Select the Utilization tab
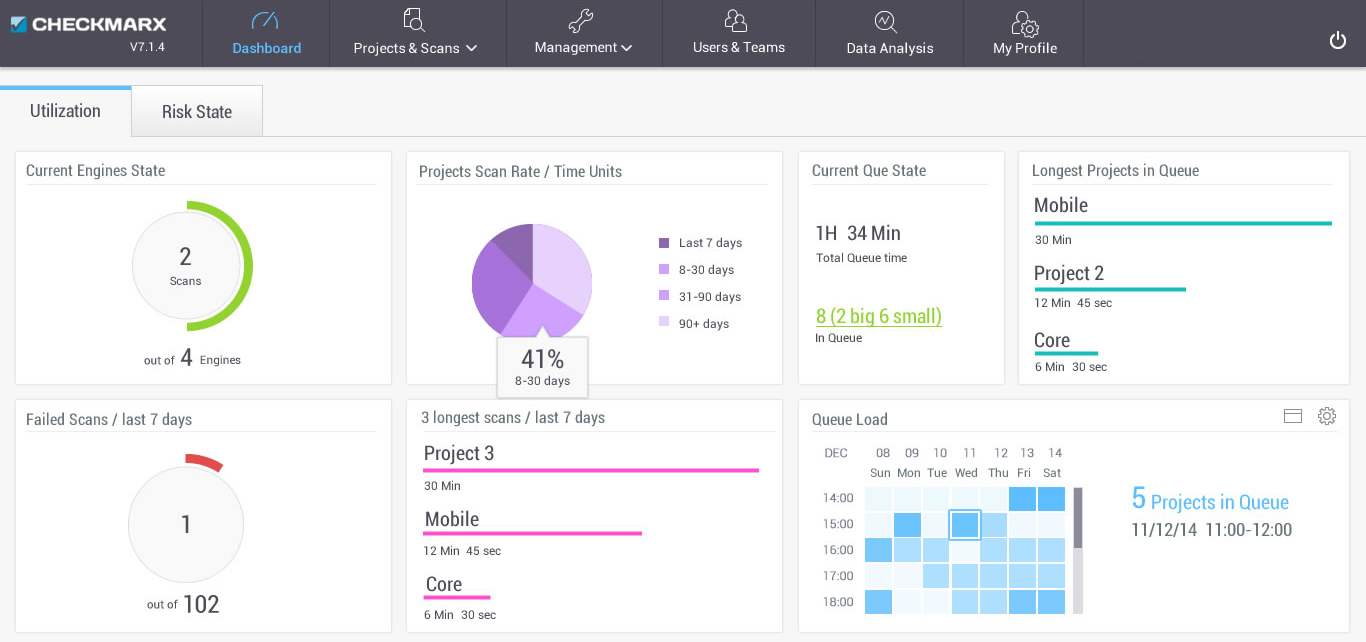Screen dimensions: 1366x642 click(x=65, y=111)
